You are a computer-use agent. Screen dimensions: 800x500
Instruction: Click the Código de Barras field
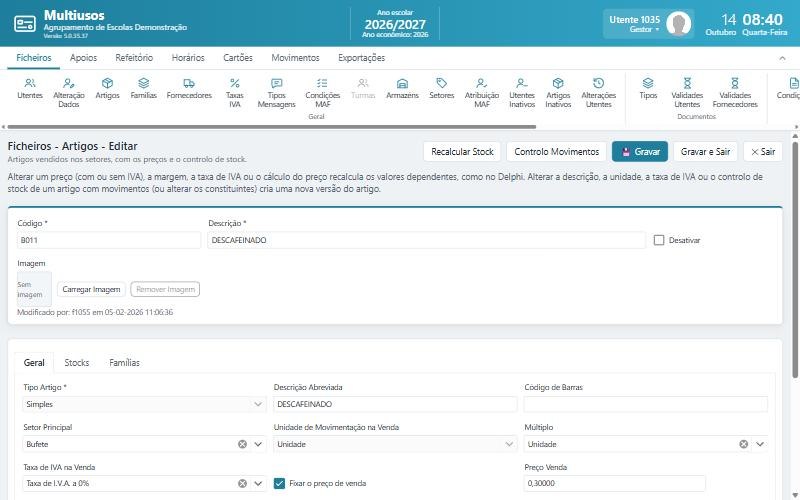point(645,404)
